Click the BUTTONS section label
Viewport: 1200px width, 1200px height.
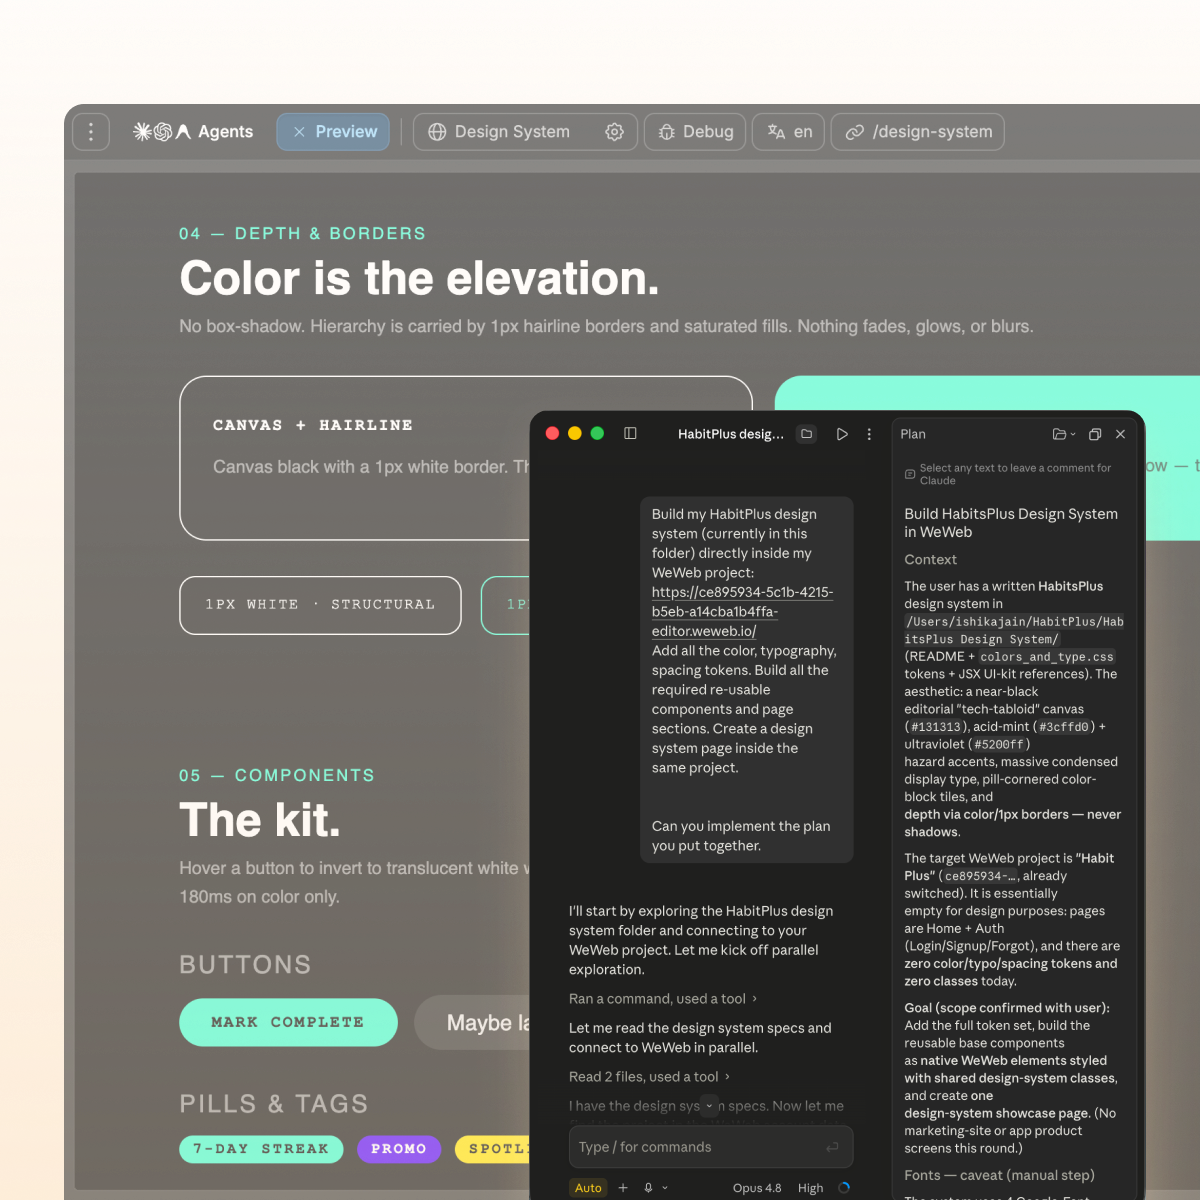point(245,964)
